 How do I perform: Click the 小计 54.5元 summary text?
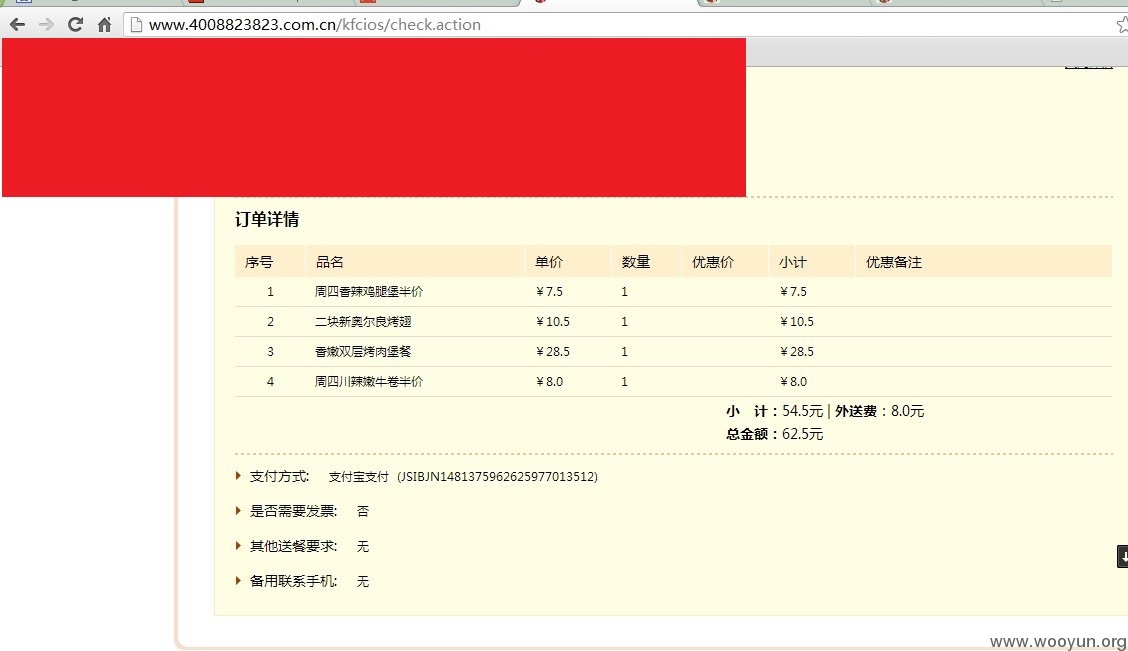click(x=774, y=411)
